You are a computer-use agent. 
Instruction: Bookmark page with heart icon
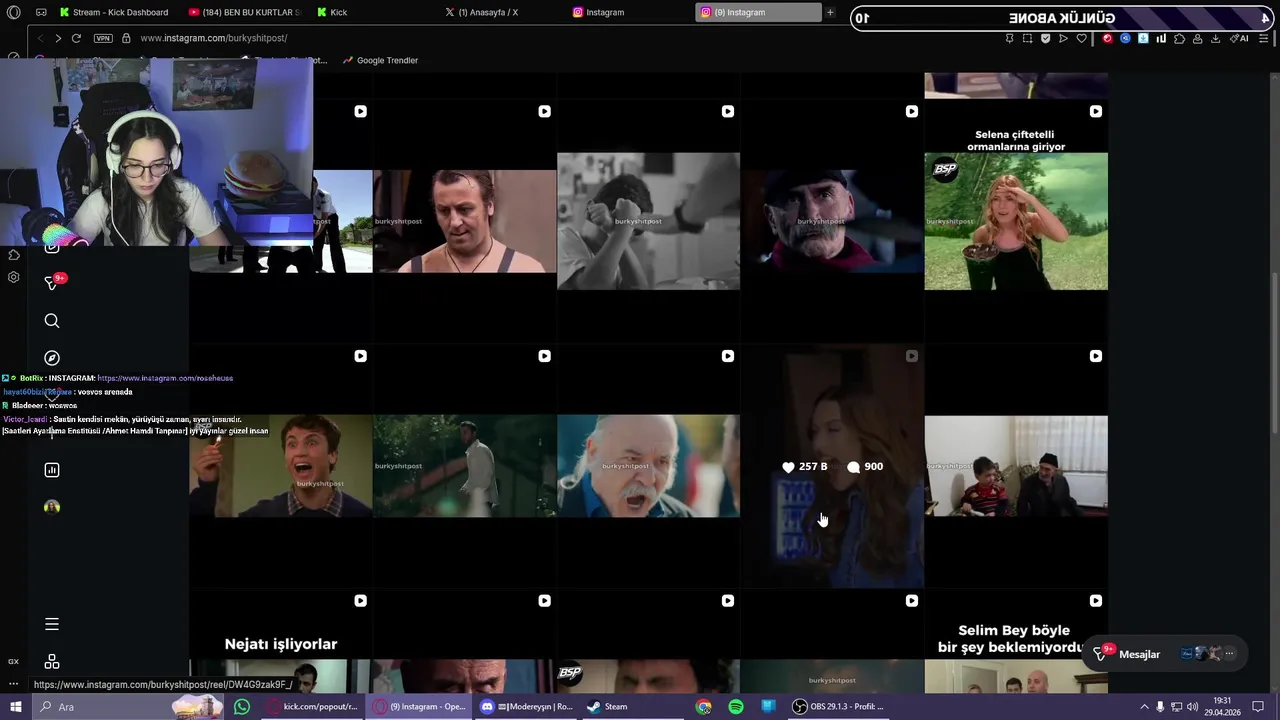[x=1081, y=38]
